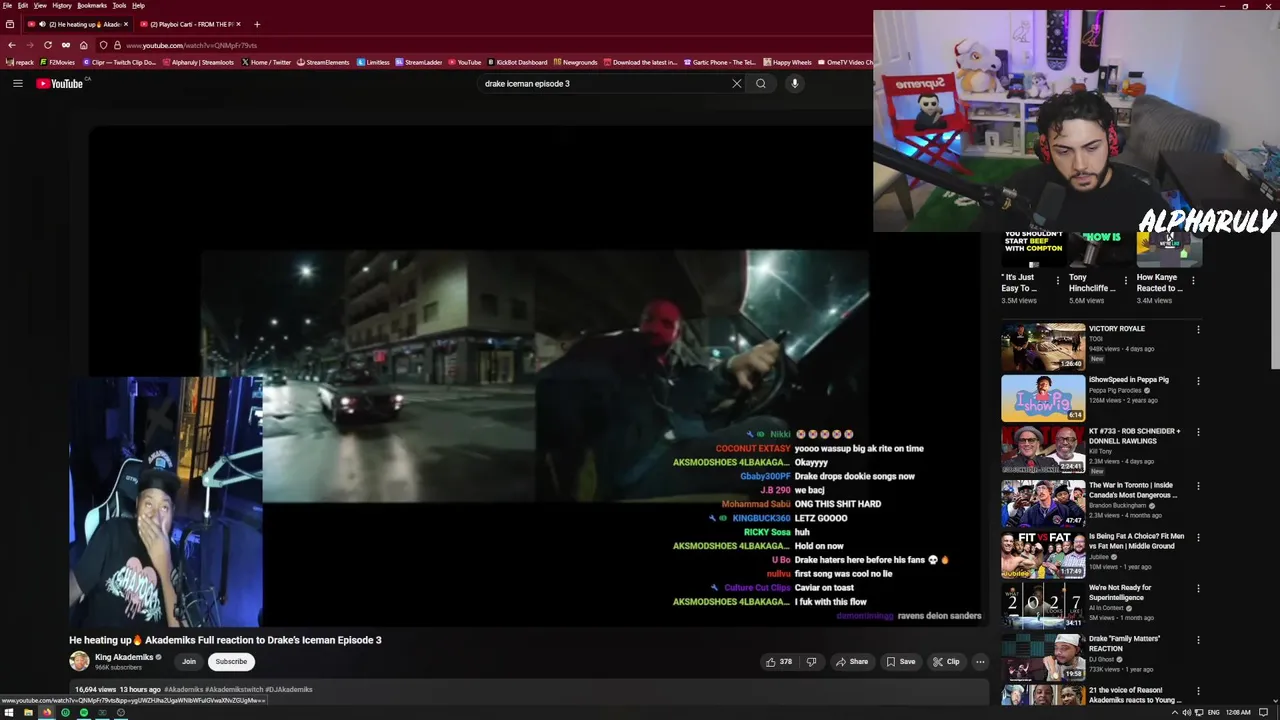Open the YouTube guide hamburger menu
The height and width of the screenshot is (720, 1280).
pos(17,84)
